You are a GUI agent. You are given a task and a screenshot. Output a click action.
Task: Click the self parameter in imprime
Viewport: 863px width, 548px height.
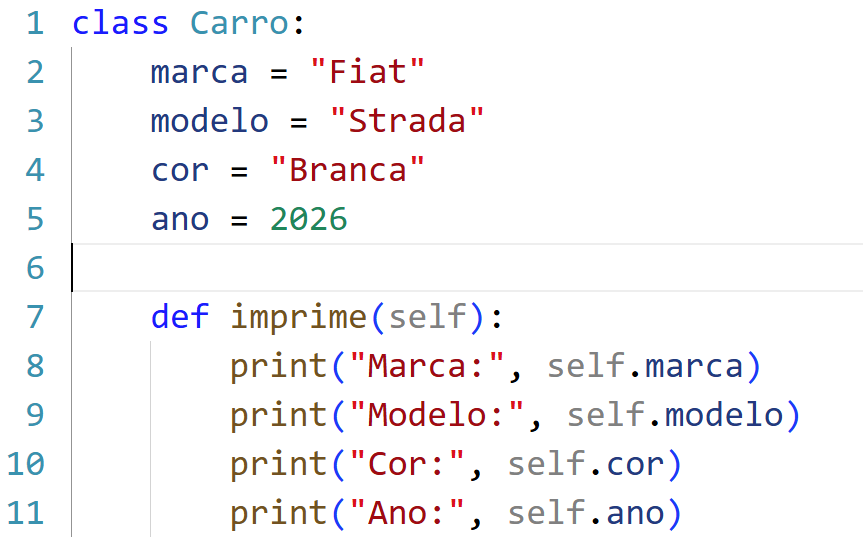pyautogui.click(x=428, y=317)
